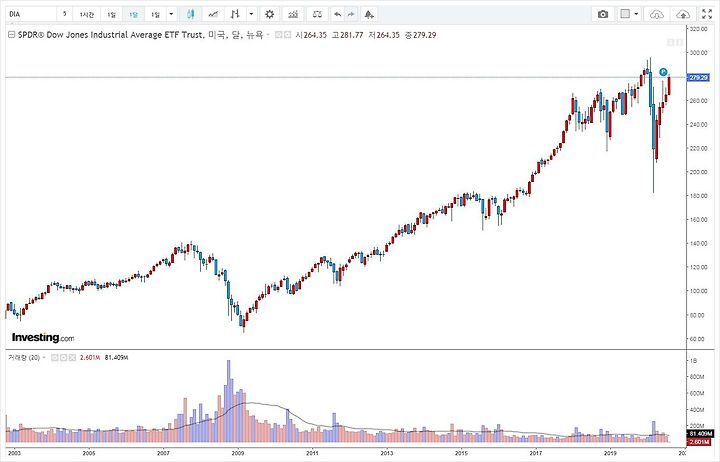
Task: Click the compare symbols scale icon
Action: click(317, 14)
